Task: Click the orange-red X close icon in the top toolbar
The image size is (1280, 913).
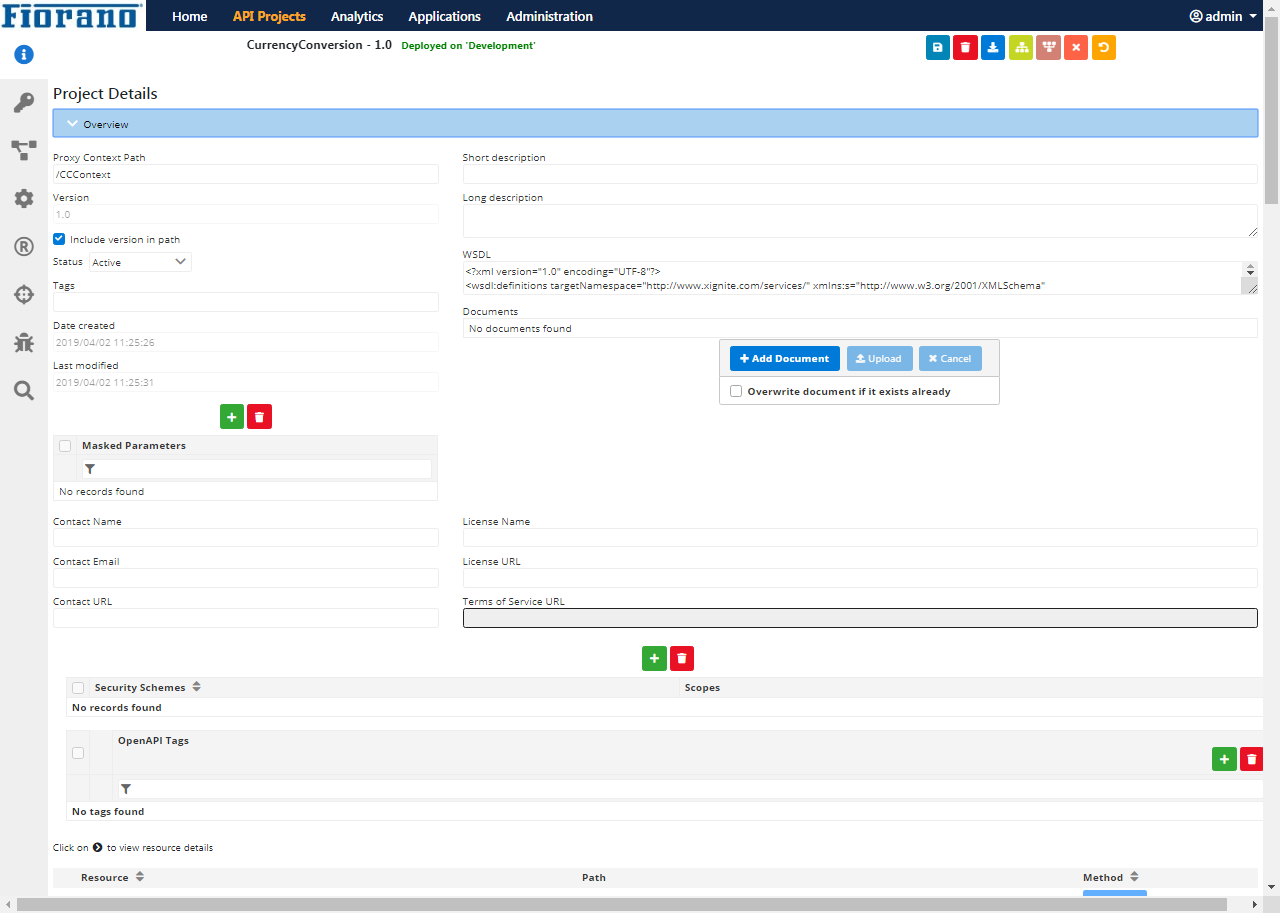Action: 1076,47
